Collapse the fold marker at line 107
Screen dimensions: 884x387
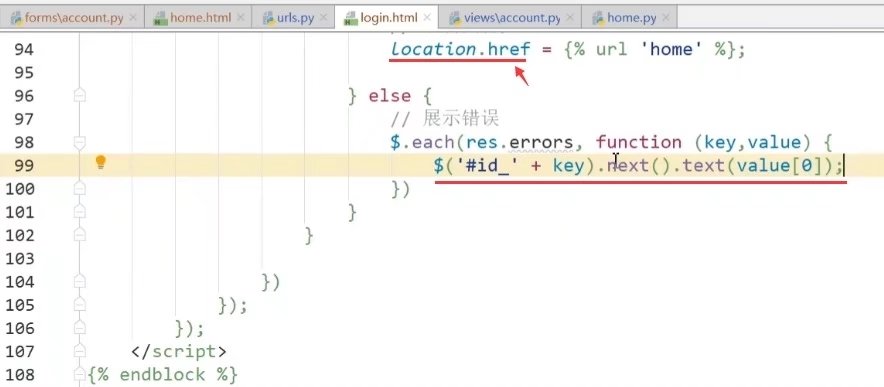[79, 350]
